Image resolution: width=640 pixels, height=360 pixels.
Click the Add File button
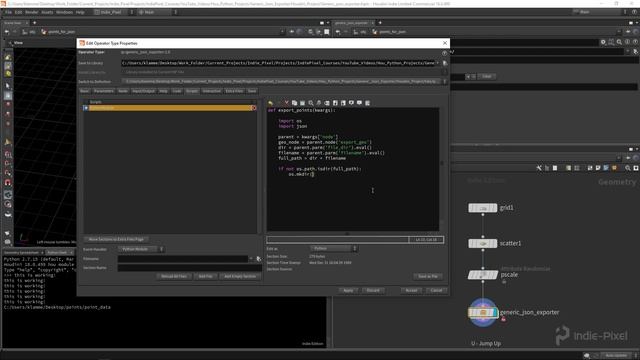(206, 276)
